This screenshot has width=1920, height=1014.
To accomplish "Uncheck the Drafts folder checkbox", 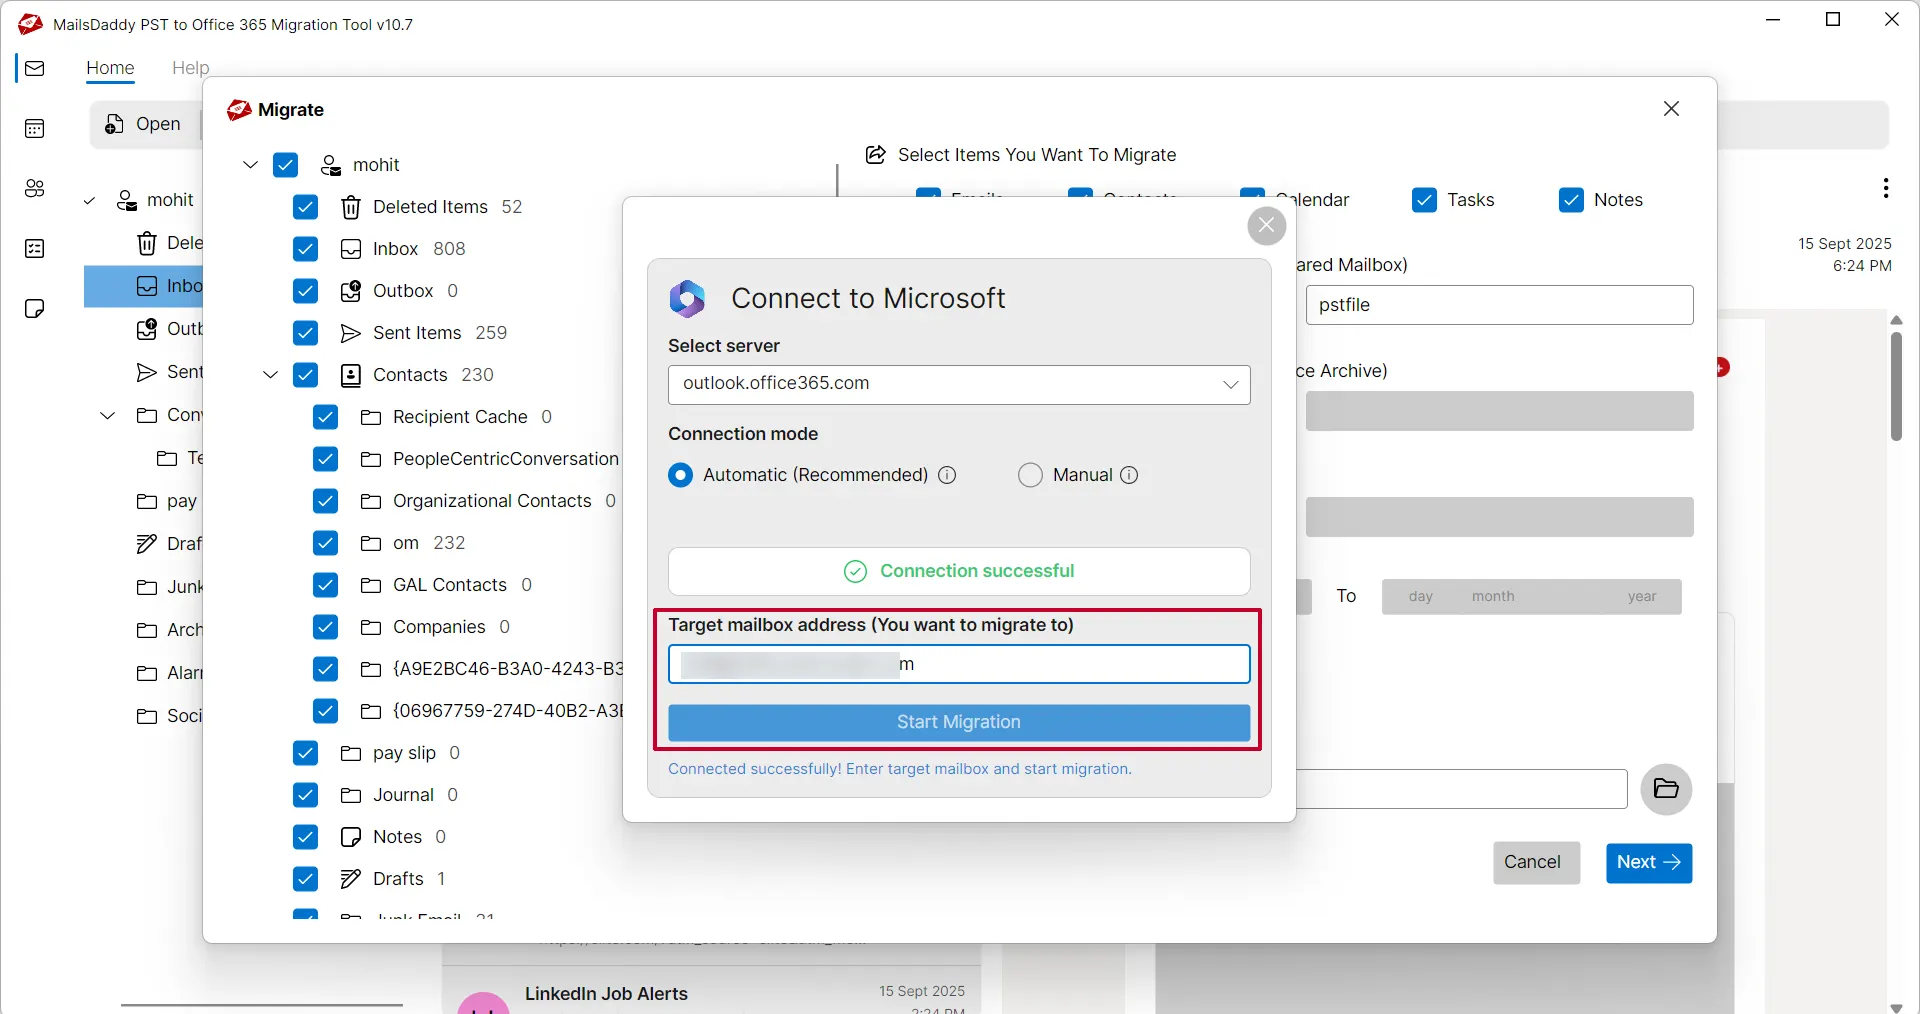I will pyautogui.click(x=306, y=879).
